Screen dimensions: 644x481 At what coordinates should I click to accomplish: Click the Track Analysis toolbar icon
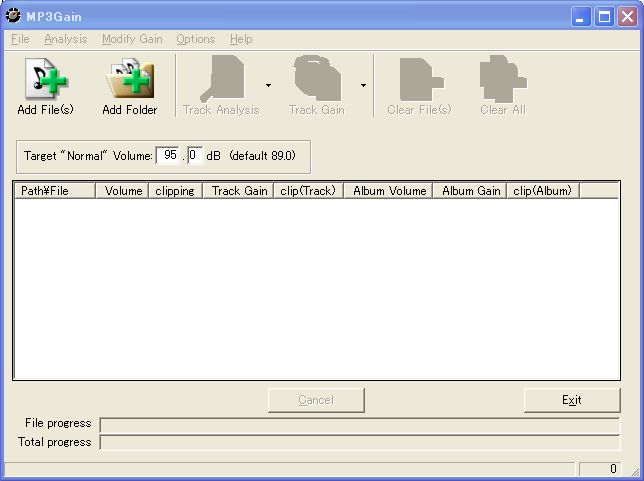(x=222, y=78)
